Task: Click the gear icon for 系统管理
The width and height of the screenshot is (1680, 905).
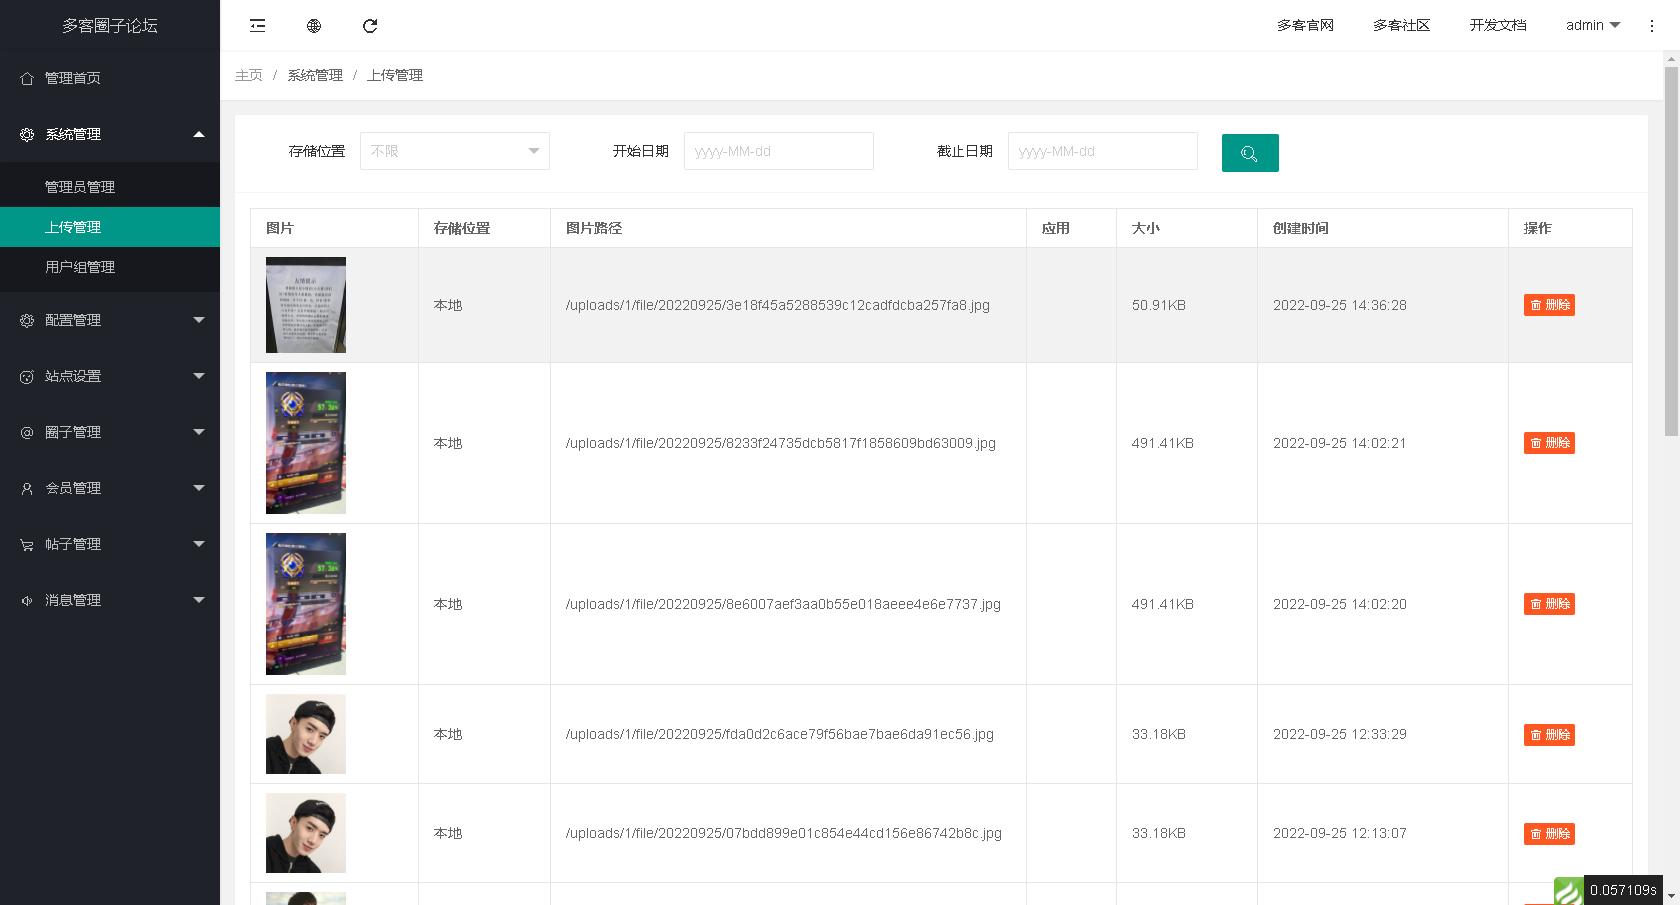Action: coord(26,134)
